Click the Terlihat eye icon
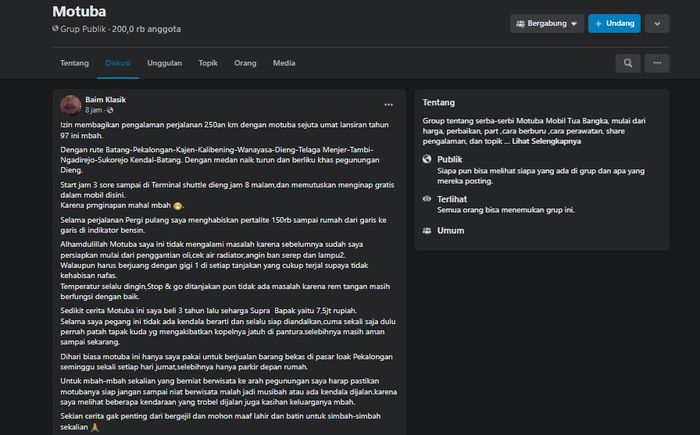Viewport: 700px width, 435px height. 427,199
